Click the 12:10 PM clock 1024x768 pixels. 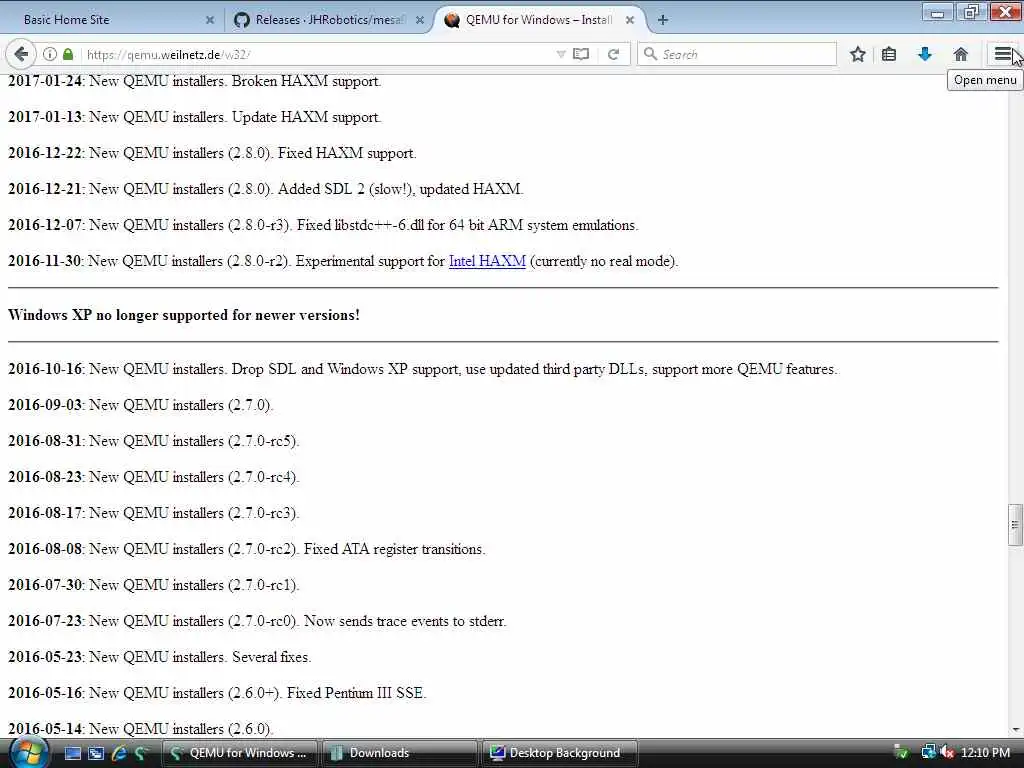pyautogui.click(x=985, y=753)
